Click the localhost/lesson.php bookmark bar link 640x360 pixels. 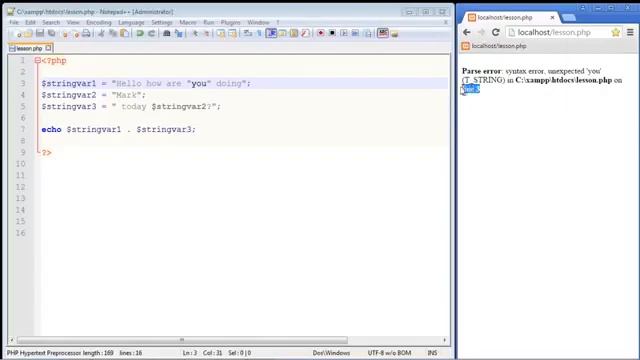[x=494, y=46]
